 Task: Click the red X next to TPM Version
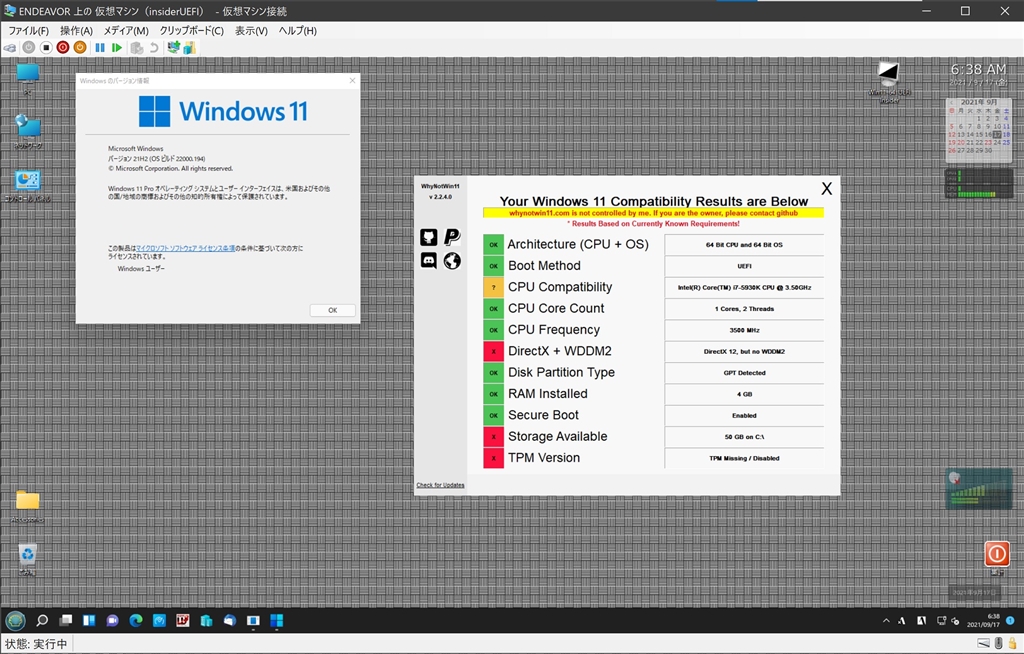point(493,458)
